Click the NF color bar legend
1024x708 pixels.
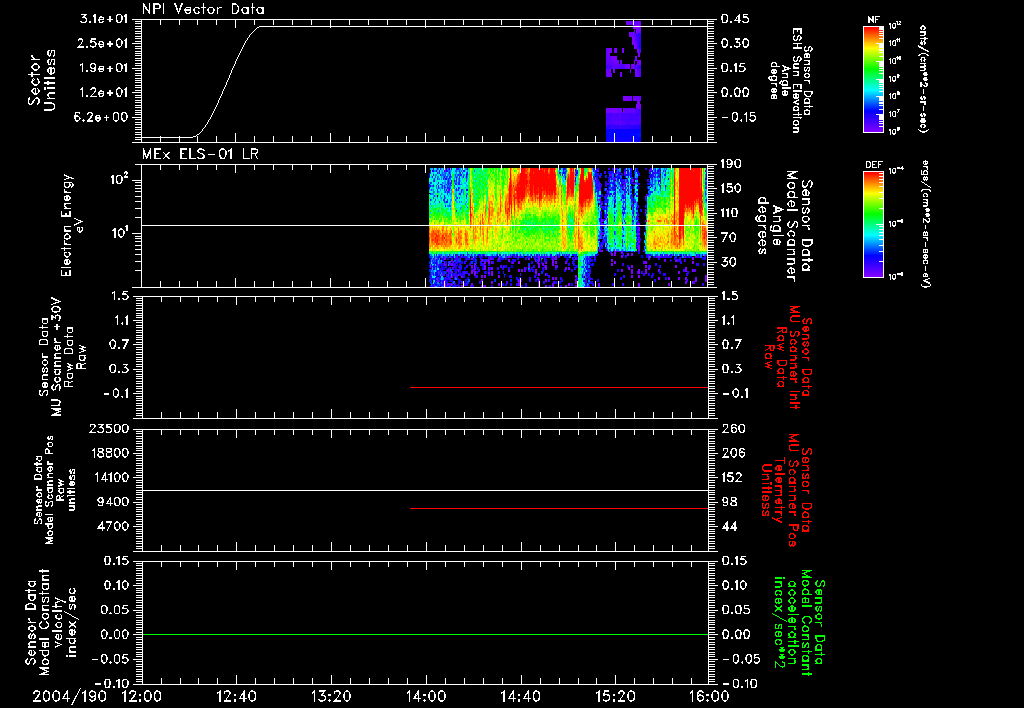pyautogui.click(x=873, y=79)
